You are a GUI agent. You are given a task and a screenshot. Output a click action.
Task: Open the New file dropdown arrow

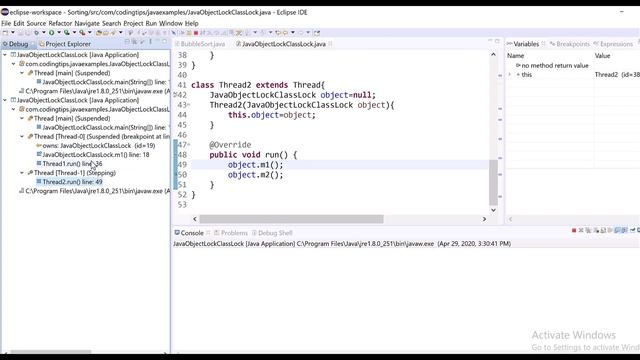tap(13, 33)
